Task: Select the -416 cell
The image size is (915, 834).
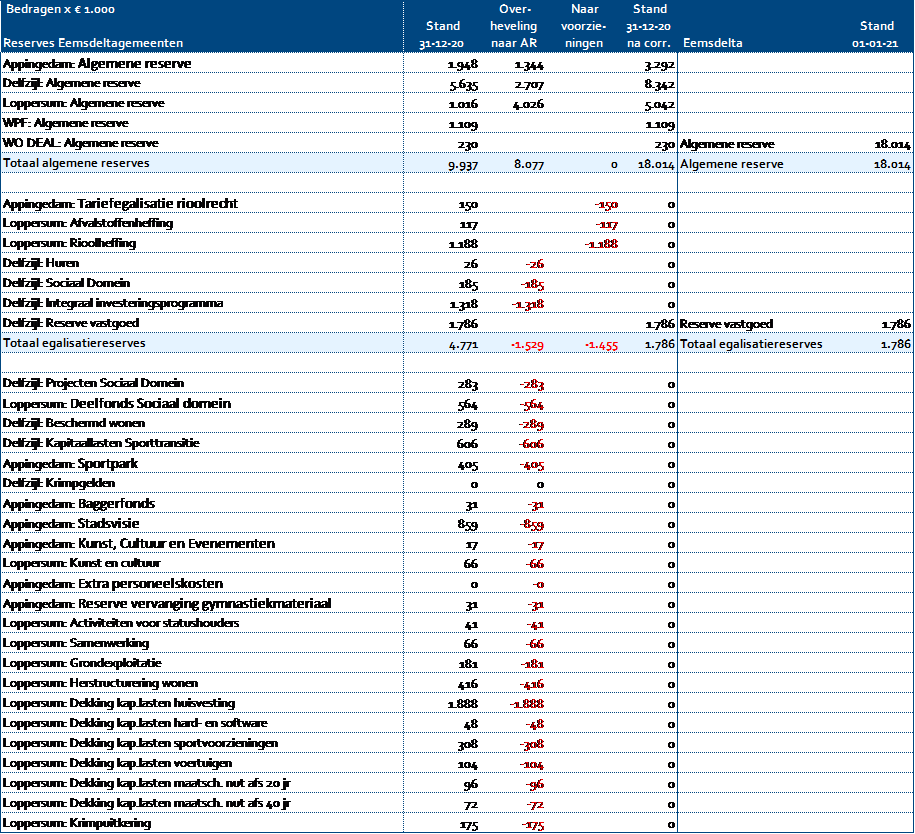Action: 531,684
